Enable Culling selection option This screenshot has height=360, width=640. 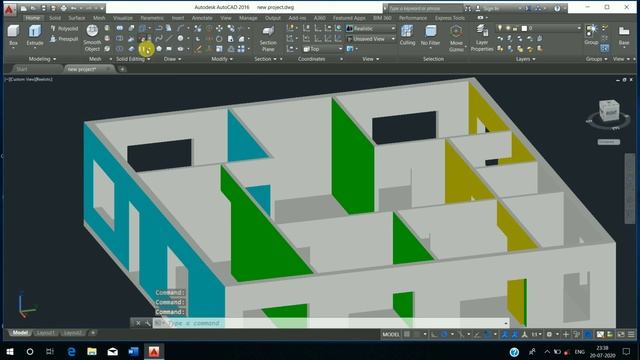407,35
